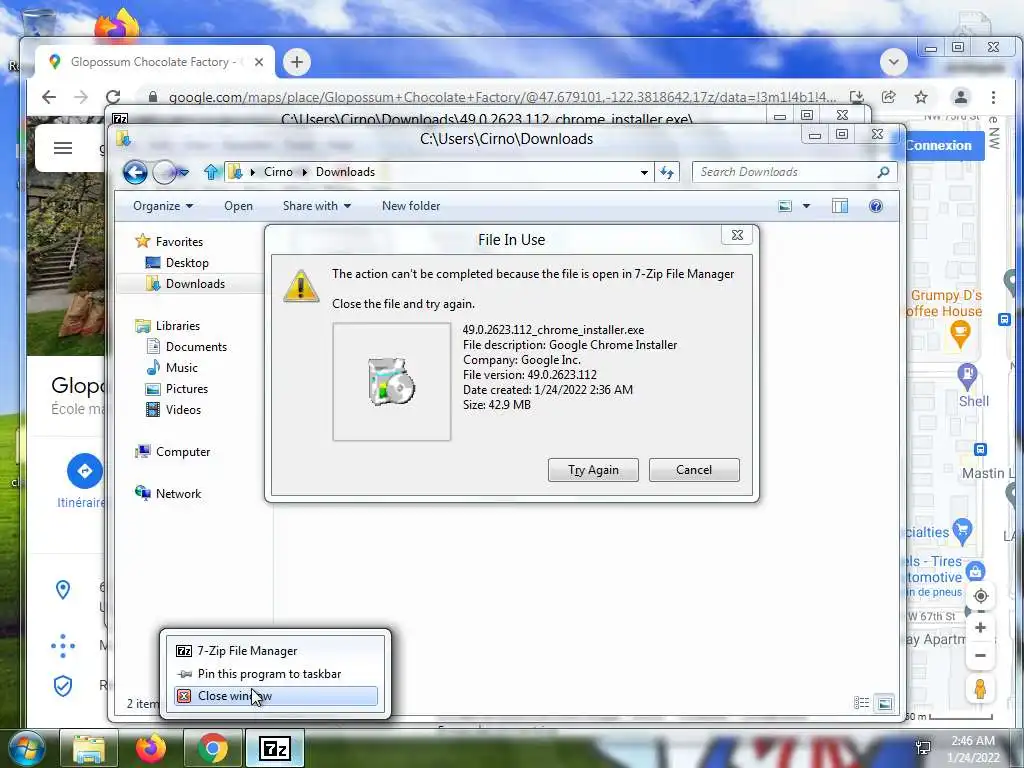Click Open in Explorer toolbar
This screenshot has width=1024, height=768.
click(238, 206)
